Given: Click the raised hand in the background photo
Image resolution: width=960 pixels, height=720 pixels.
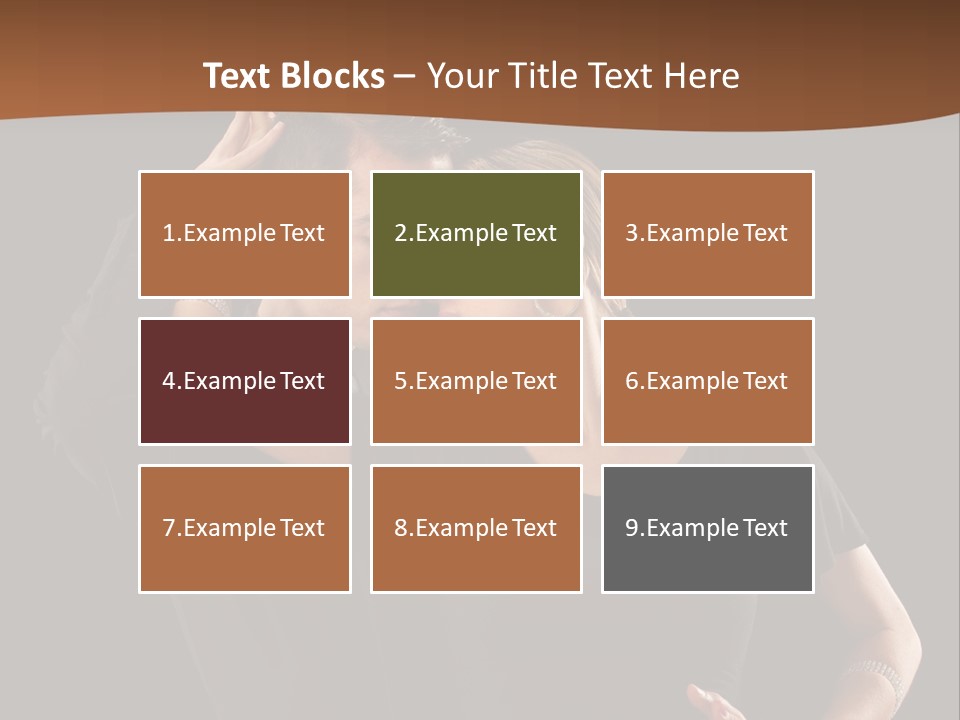Looking at the screenshot, I should coord(245,141).
